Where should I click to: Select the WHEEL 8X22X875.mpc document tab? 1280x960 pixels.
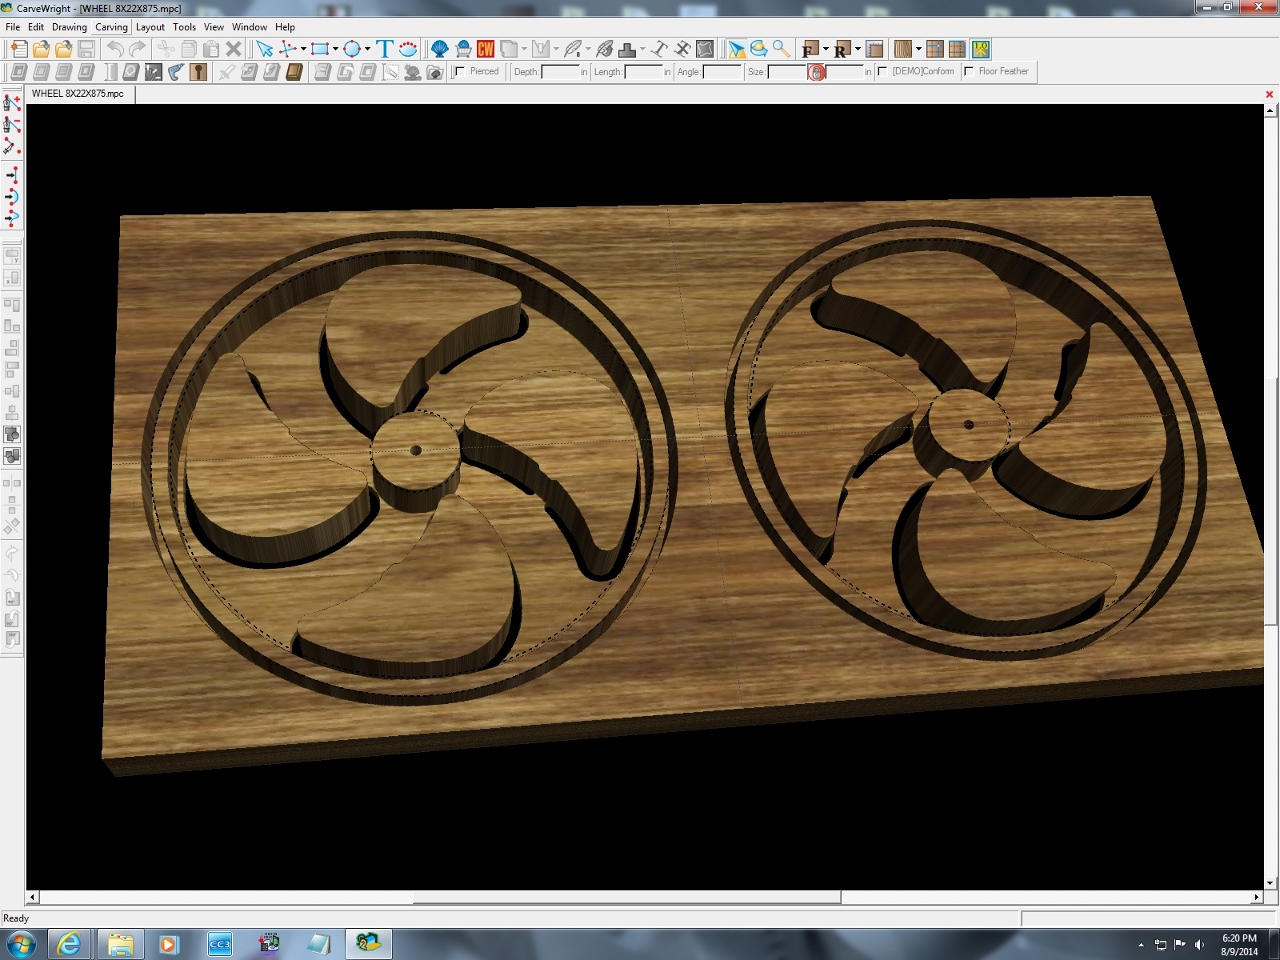(x=78, y=94)
